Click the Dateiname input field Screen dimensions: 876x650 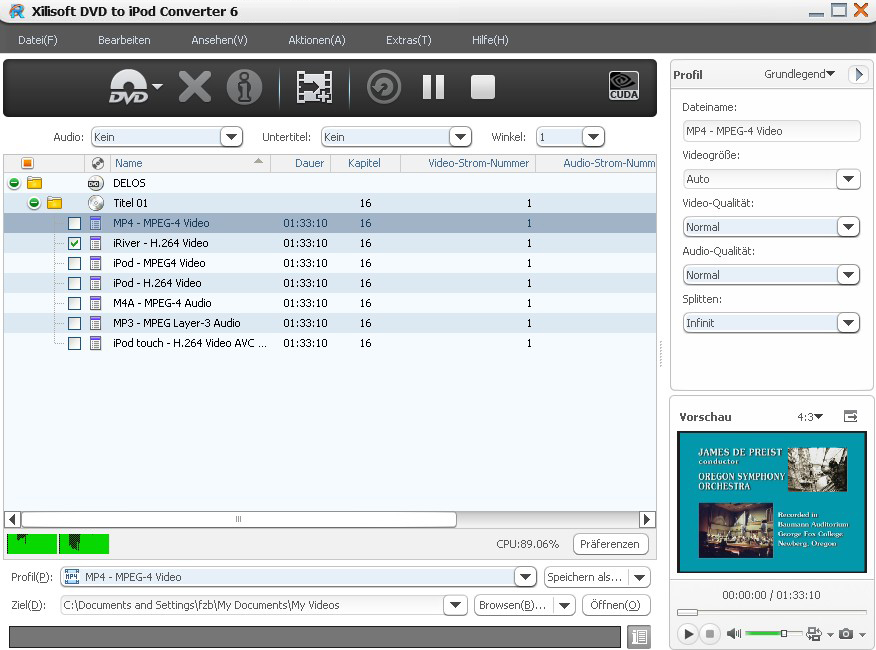772,131
